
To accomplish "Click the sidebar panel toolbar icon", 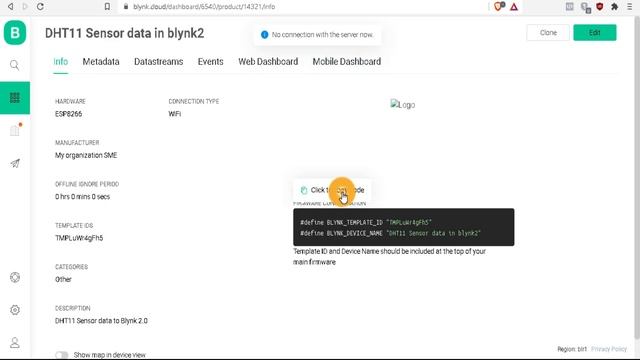I will pyautogui.click(x=569, y=7).
